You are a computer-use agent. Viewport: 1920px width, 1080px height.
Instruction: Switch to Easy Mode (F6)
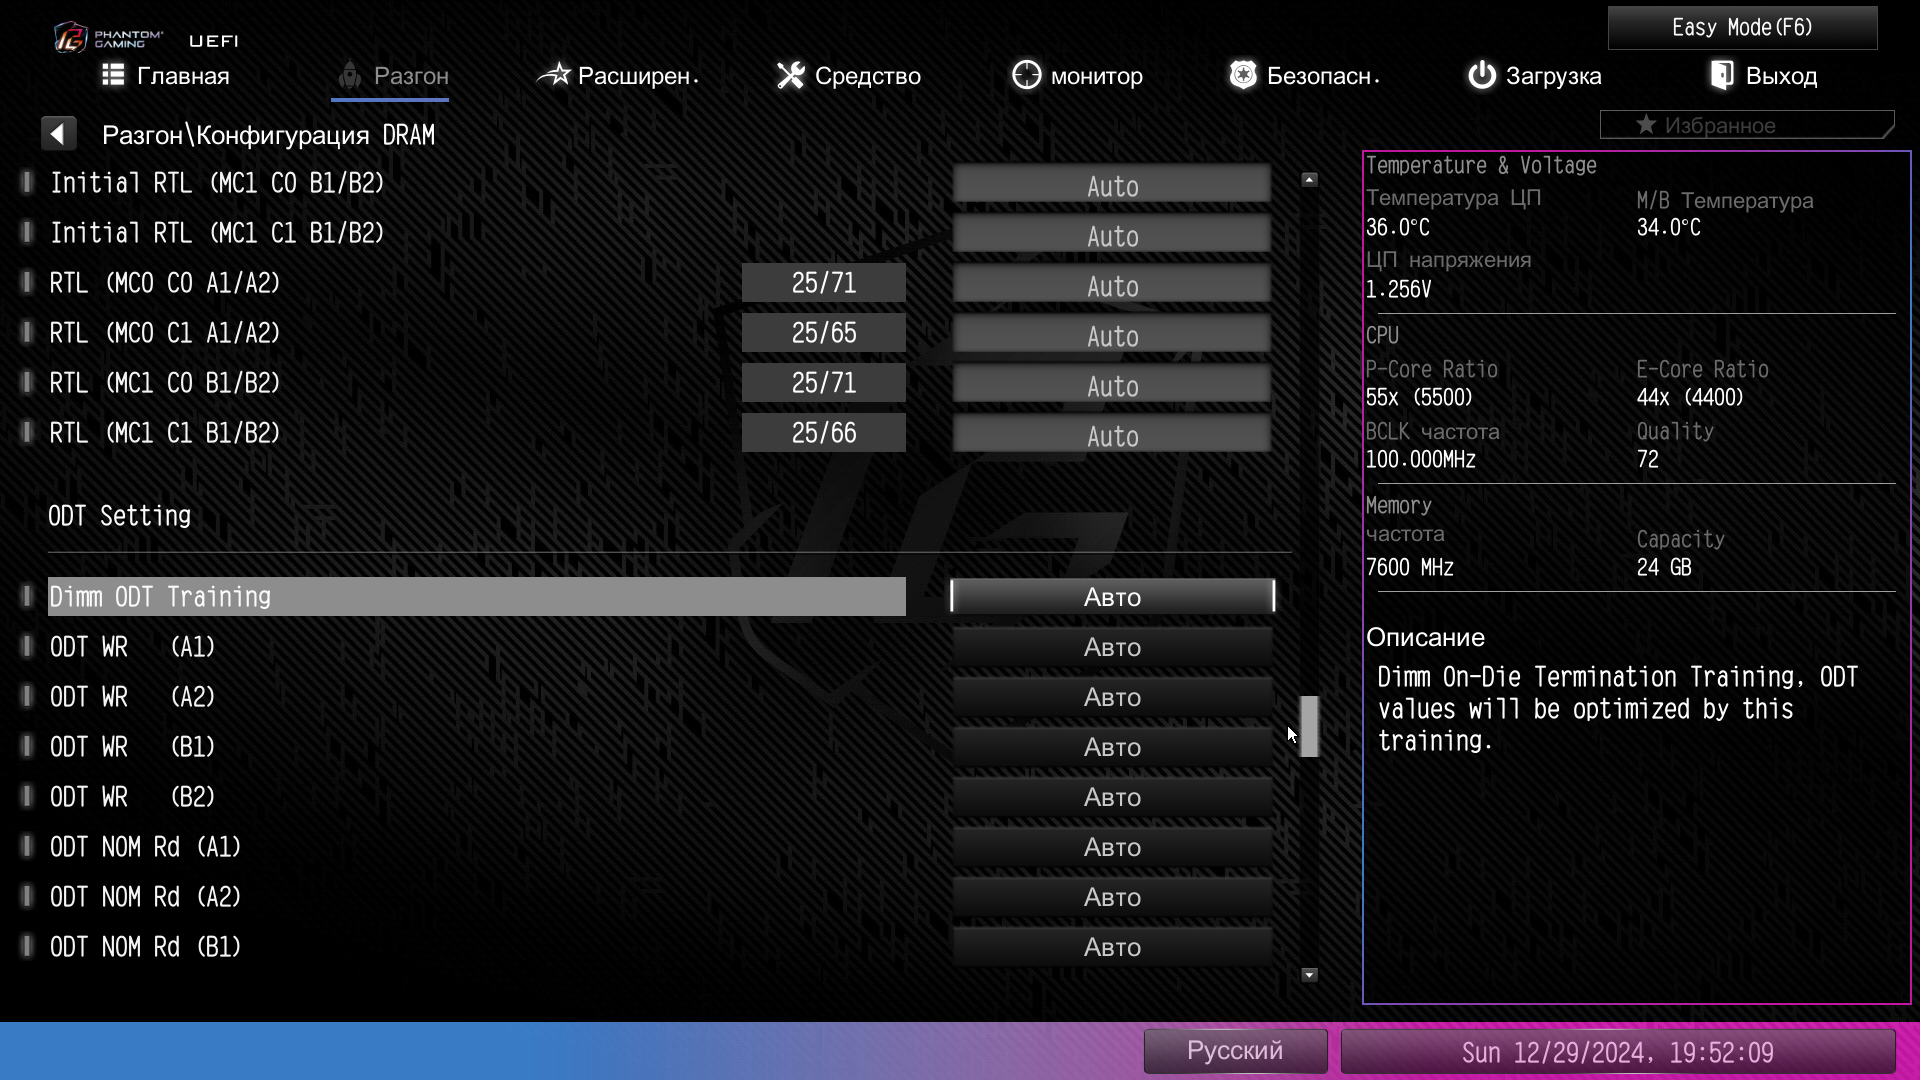pos(1742,28)
